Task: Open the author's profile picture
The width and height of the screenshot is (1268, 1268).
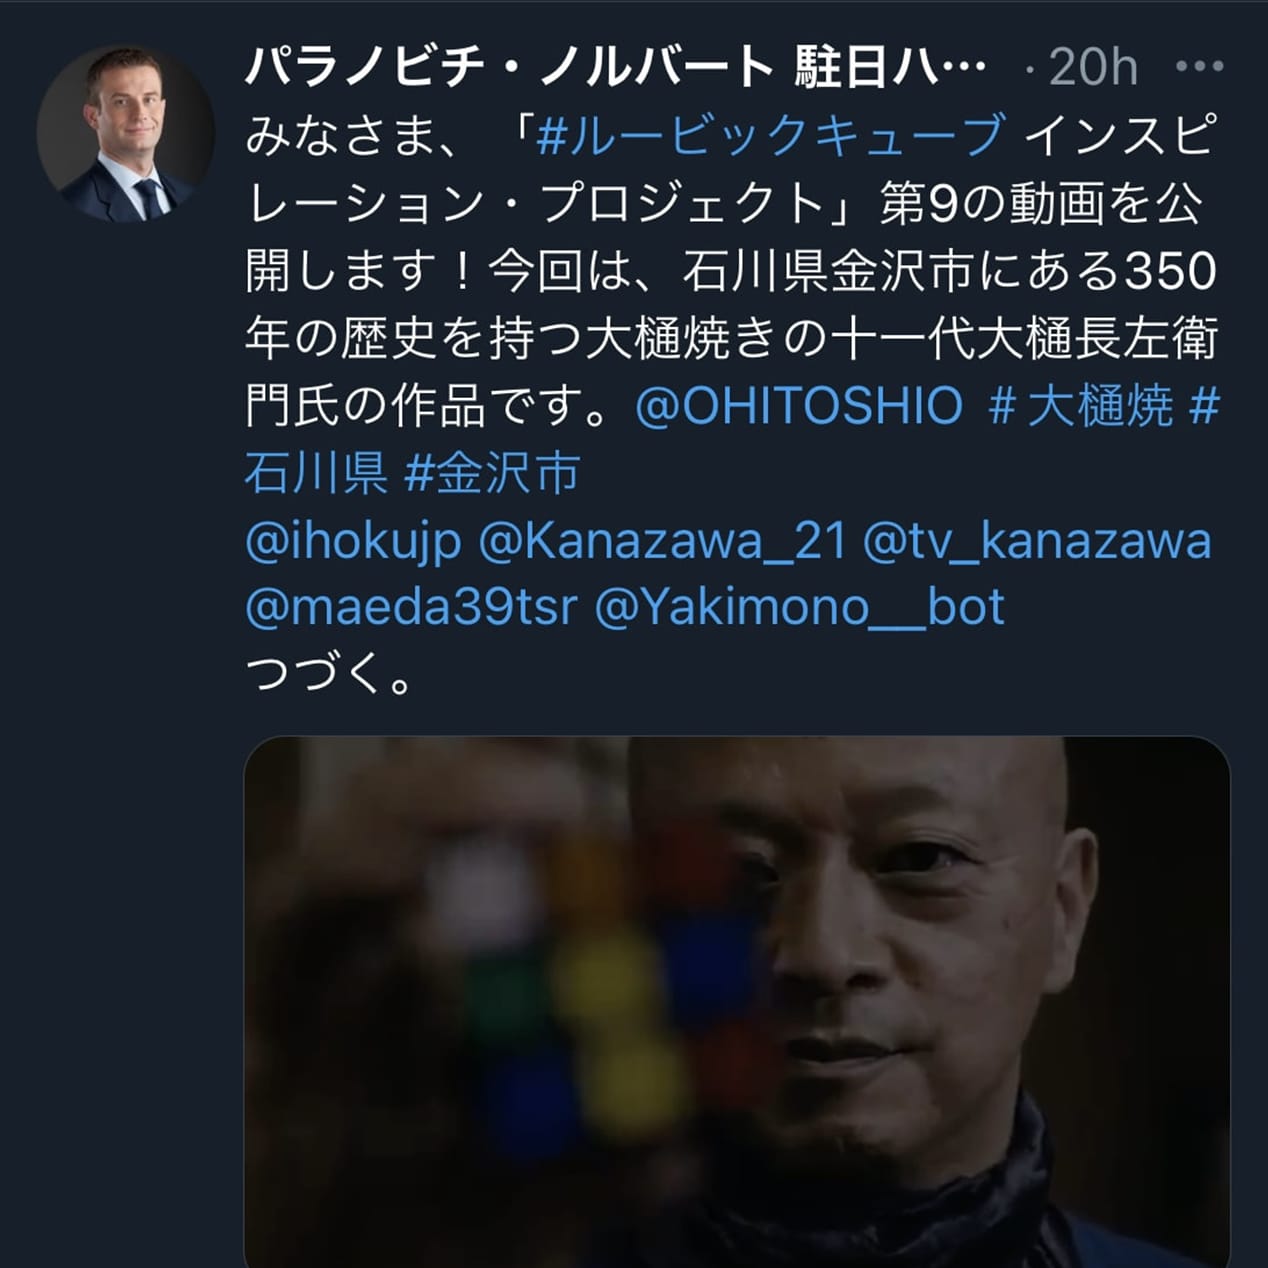Action: (126, 133)
